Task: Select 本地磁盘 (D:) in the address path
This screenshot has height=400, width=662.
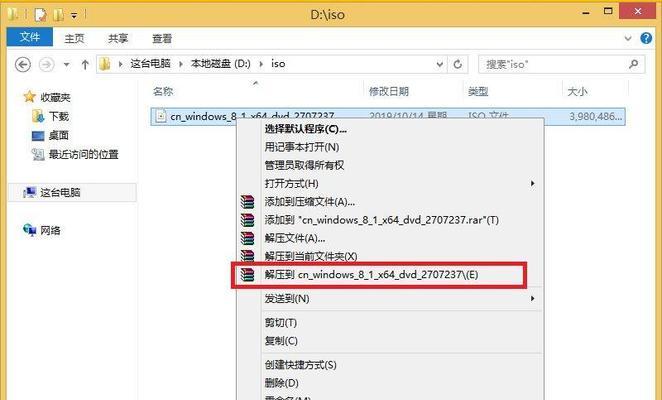Action: [220, 64]
